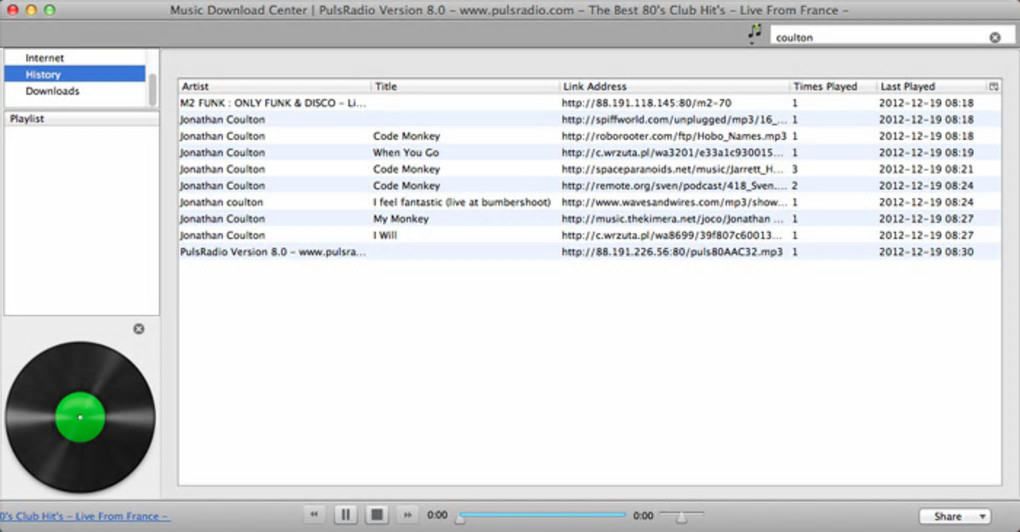Screen dimensions: 1020x532
Task: Sort by Link Address column header
Action: pos(673,86)
